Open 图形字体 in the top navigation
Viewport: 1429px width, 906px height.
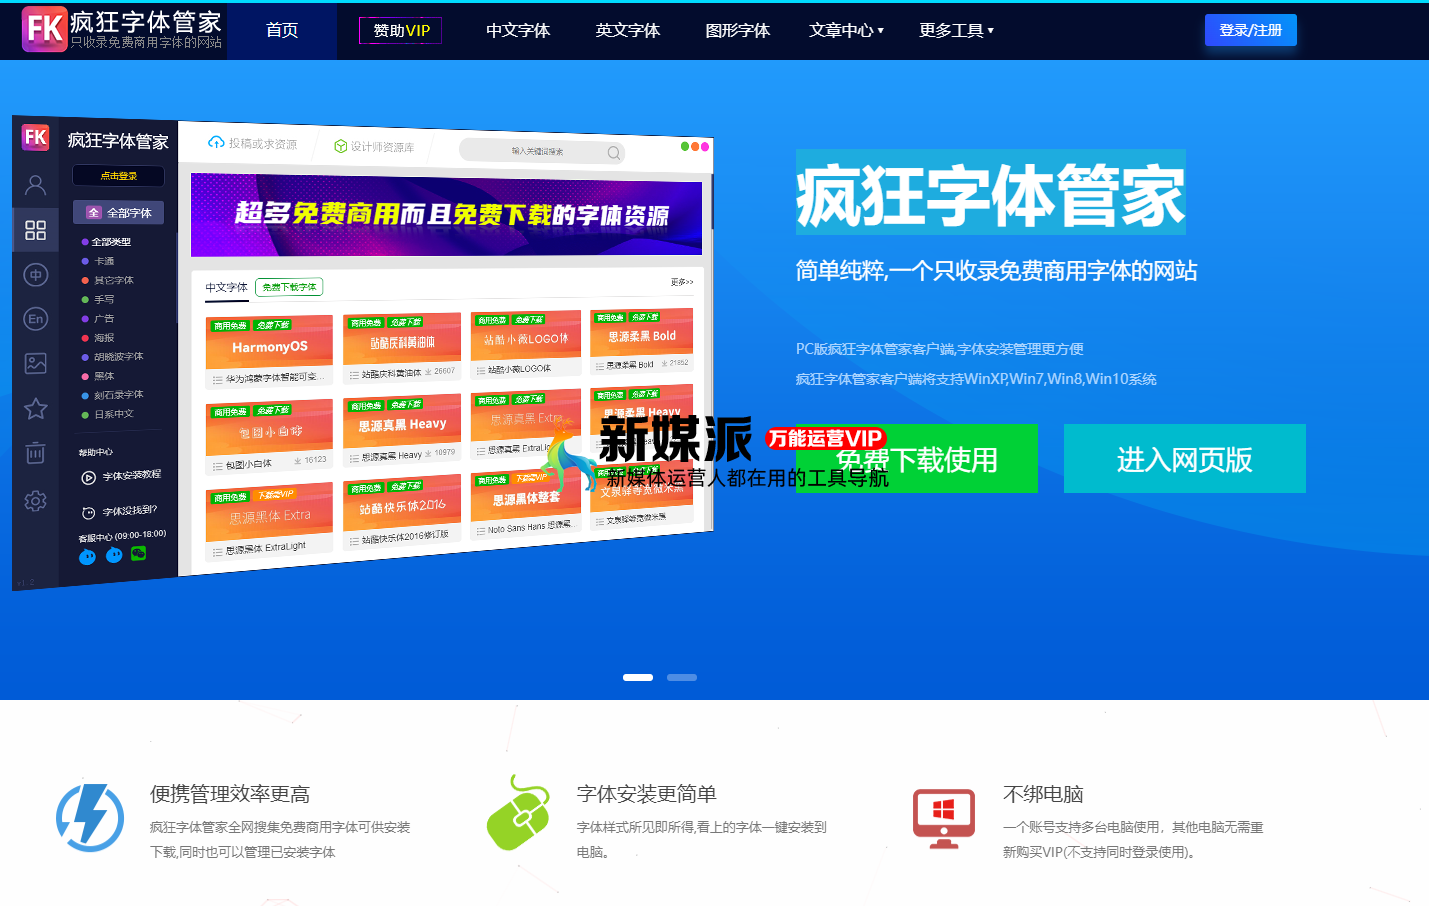(738, 31)
